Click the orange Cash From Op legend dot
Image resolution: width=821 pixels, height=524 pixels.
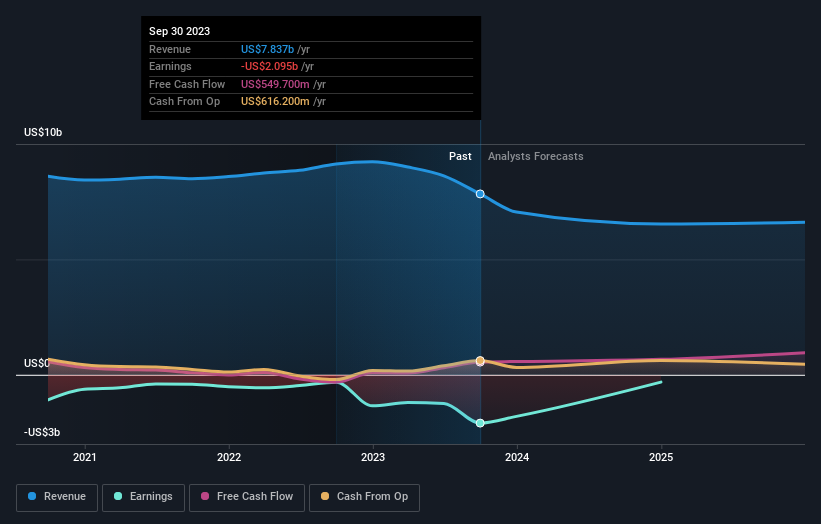click(x=325, y=496)
